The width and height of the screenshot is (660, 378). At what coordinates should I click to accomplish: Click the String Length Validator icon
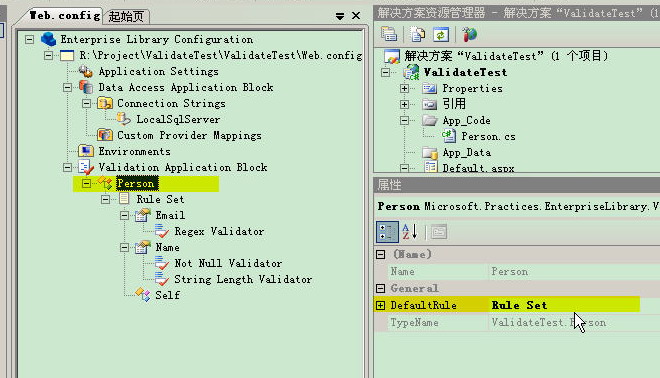[162, 279]
